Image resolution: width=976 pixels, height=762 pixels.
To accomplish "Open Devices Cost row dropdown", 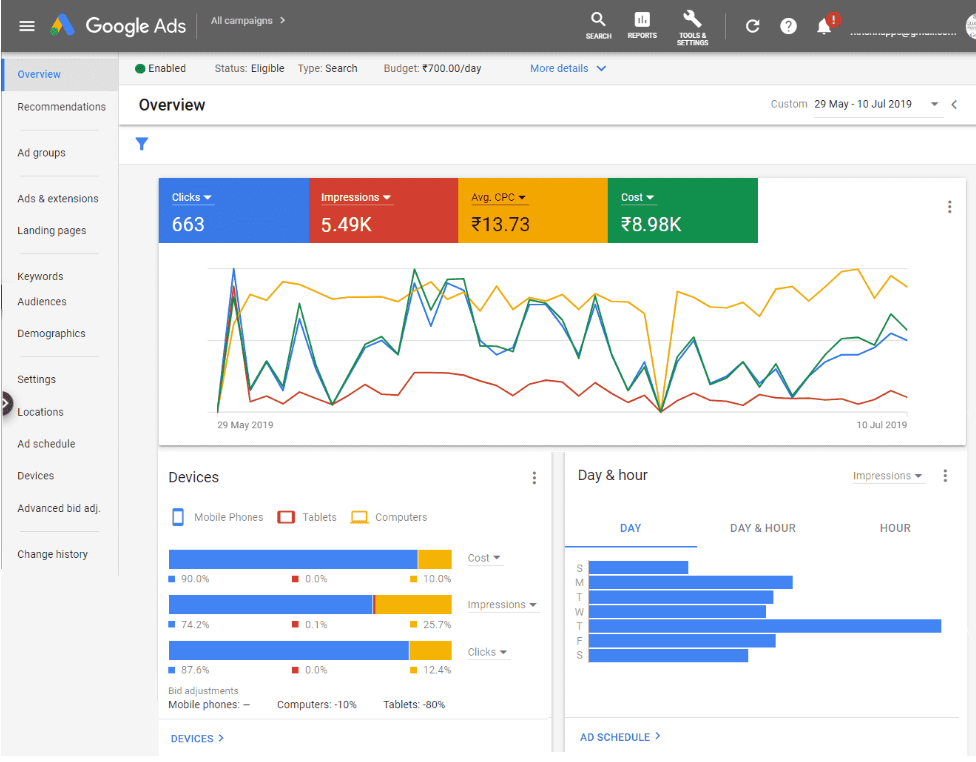I will (484, 558).
